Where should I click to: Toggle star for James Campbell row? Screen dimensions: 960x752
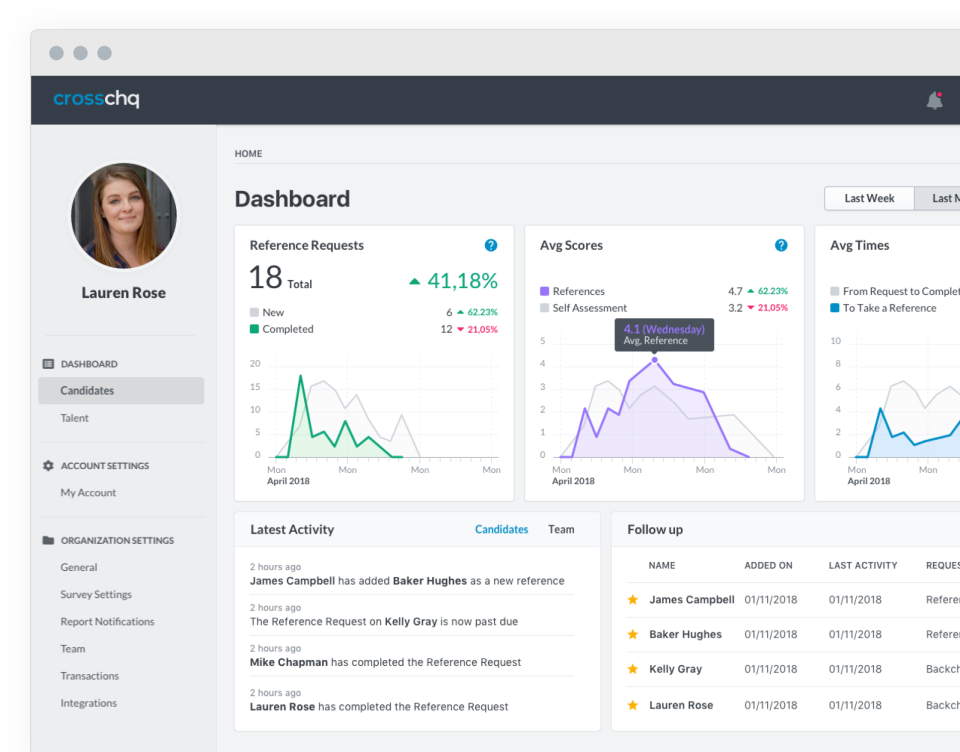click(x=633, y=600)
